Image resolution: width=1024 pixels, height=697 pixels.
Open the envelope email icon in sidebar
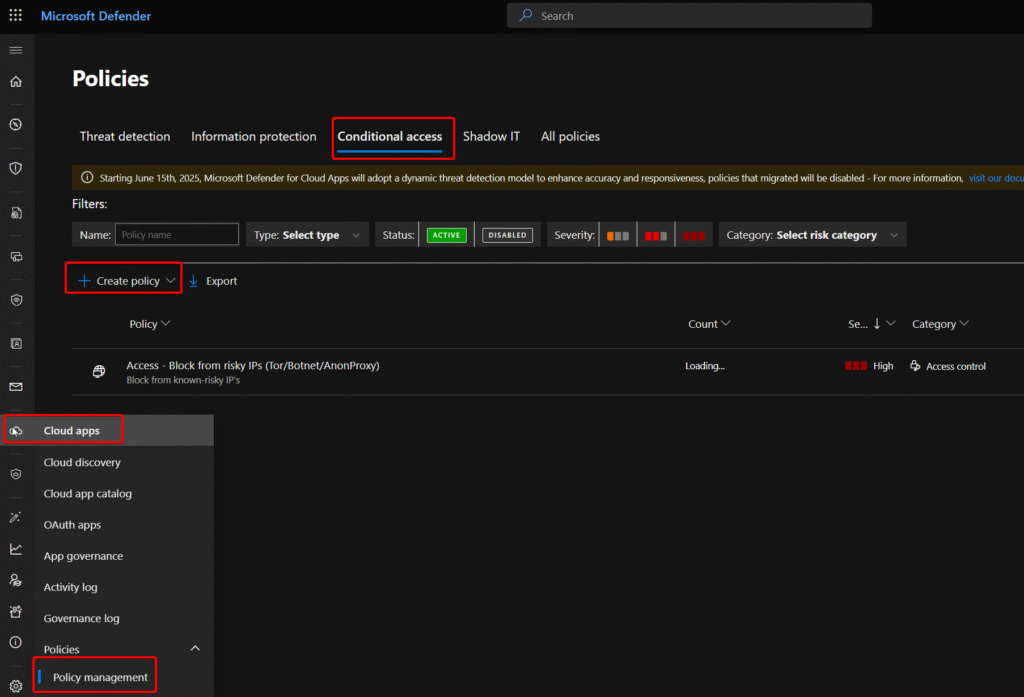click(15, 387)
